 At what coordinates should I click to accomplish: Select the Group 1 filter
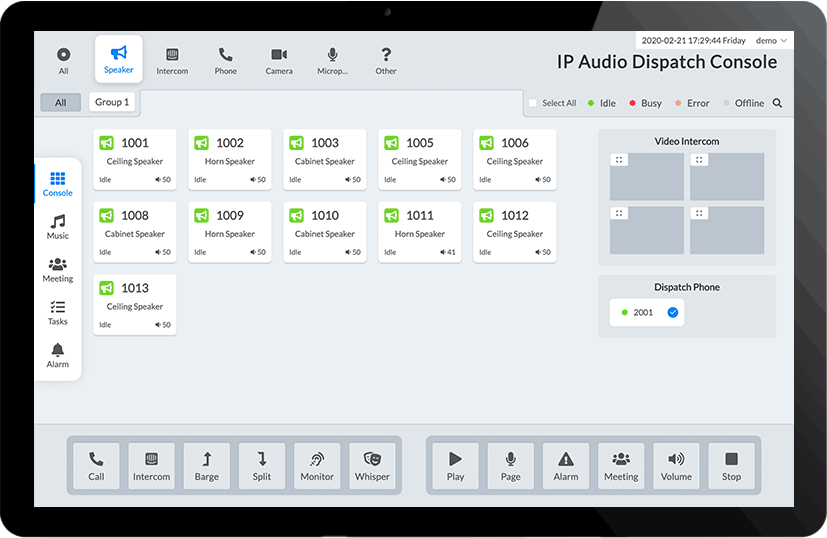112,102
